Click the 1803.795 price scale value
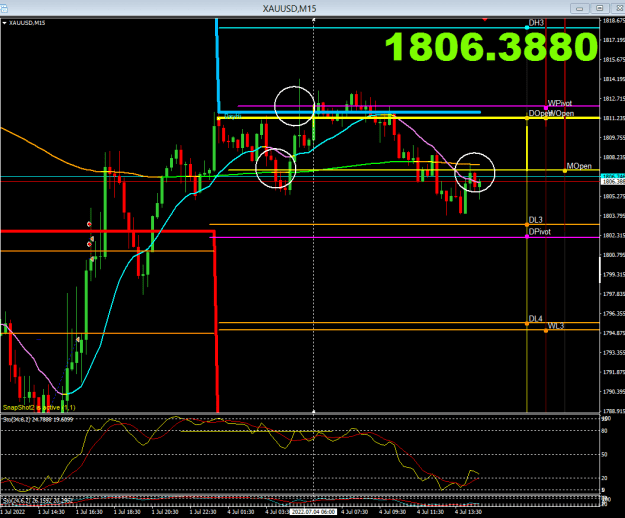The image size is (625, 518). pos(613,216)
